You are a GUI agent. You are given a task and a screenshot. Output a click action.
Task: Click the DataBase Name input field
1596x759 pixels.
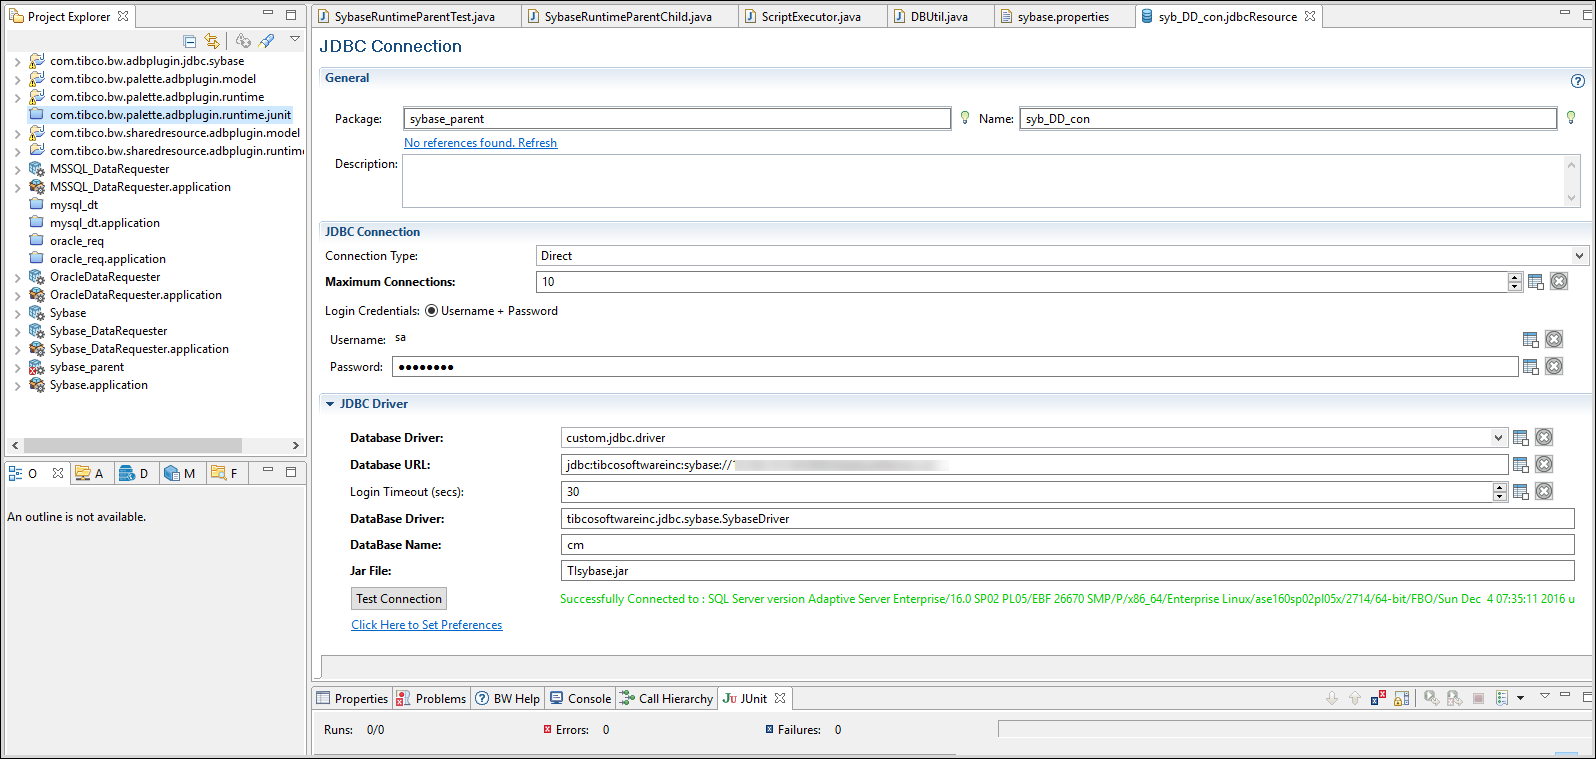1067,545
